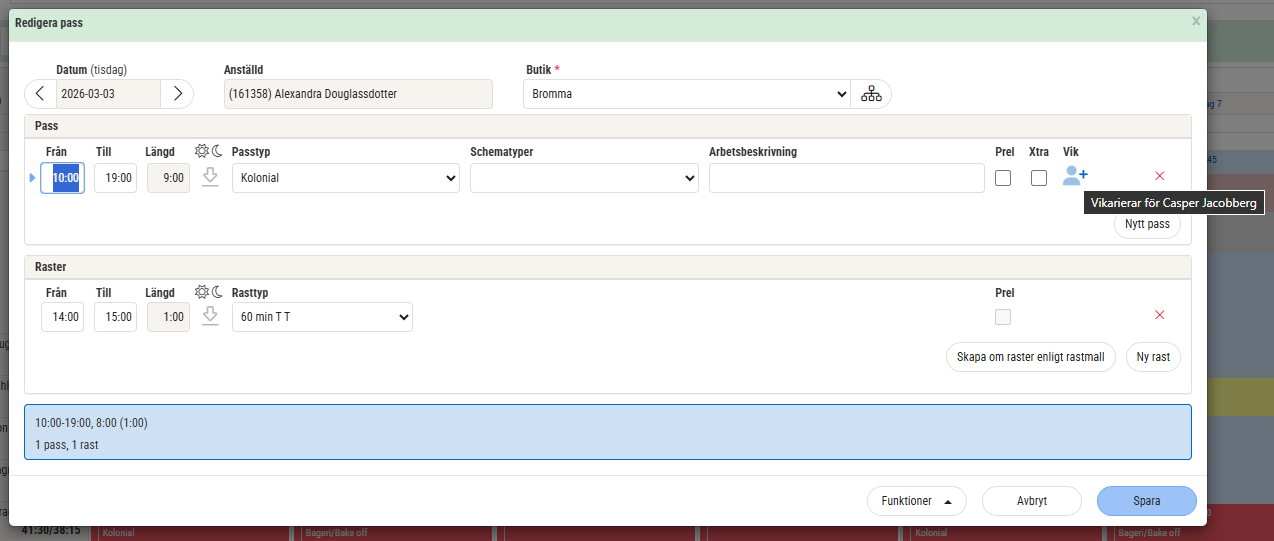Open the Butik dropdown showing Bromma
Image resolution: width=1274 pixels, height=541 pixels.
click(x=686, y=94)
